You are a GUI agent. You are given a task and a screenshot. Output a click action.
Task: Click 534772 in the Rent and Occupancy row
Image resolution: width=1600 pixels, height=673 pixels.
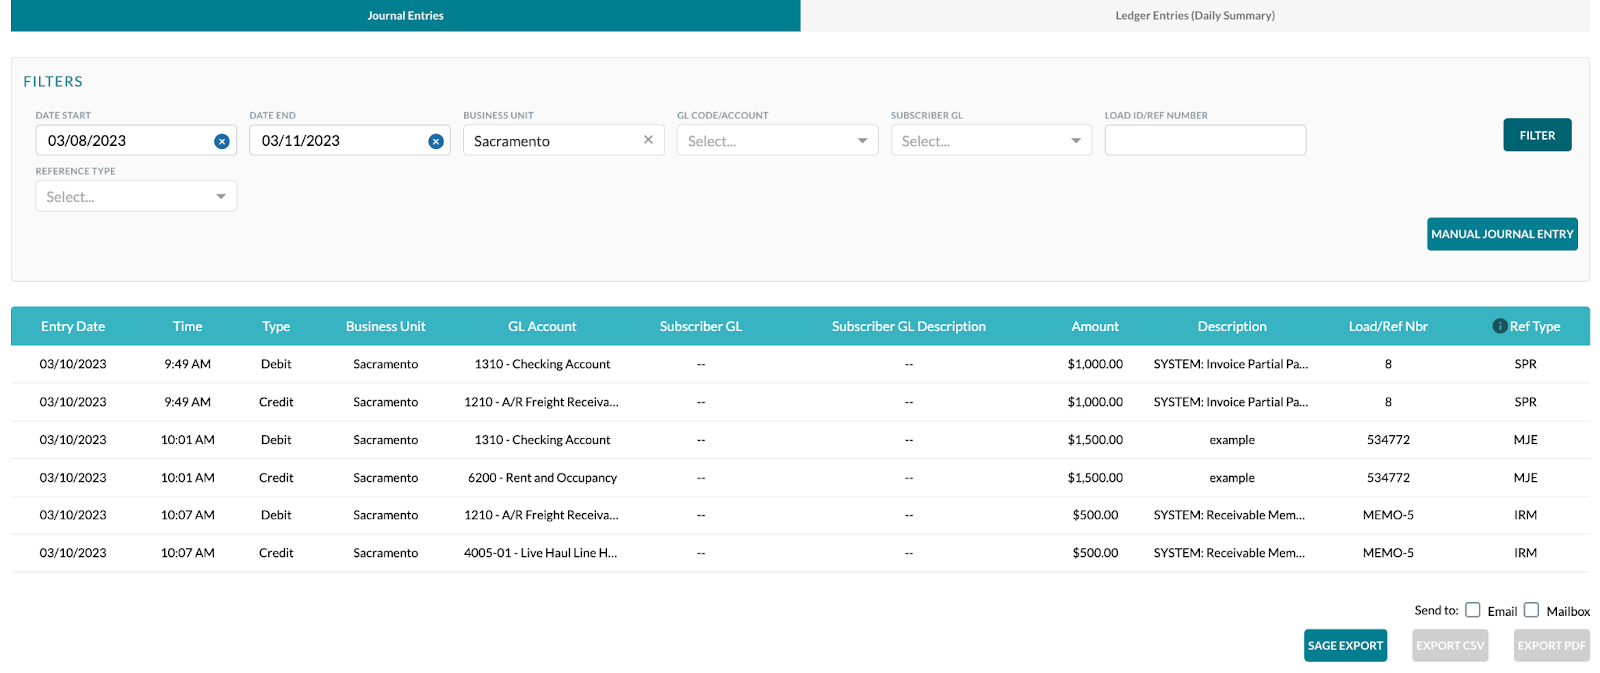click(x=1388, y=478)
